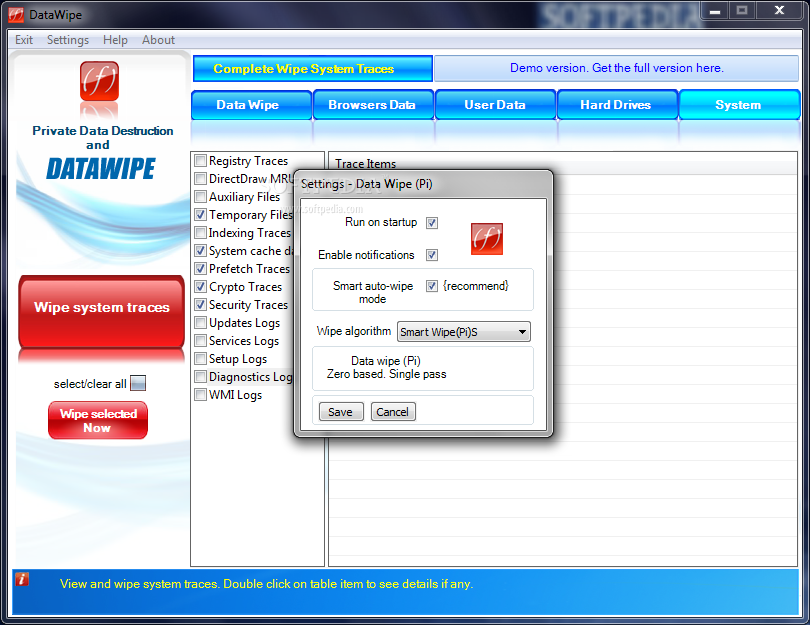Switch to the User Data tab
Image resolution: width=810 pixels, height=625 pixels.
pyautogui.click(x=495, y=105)
